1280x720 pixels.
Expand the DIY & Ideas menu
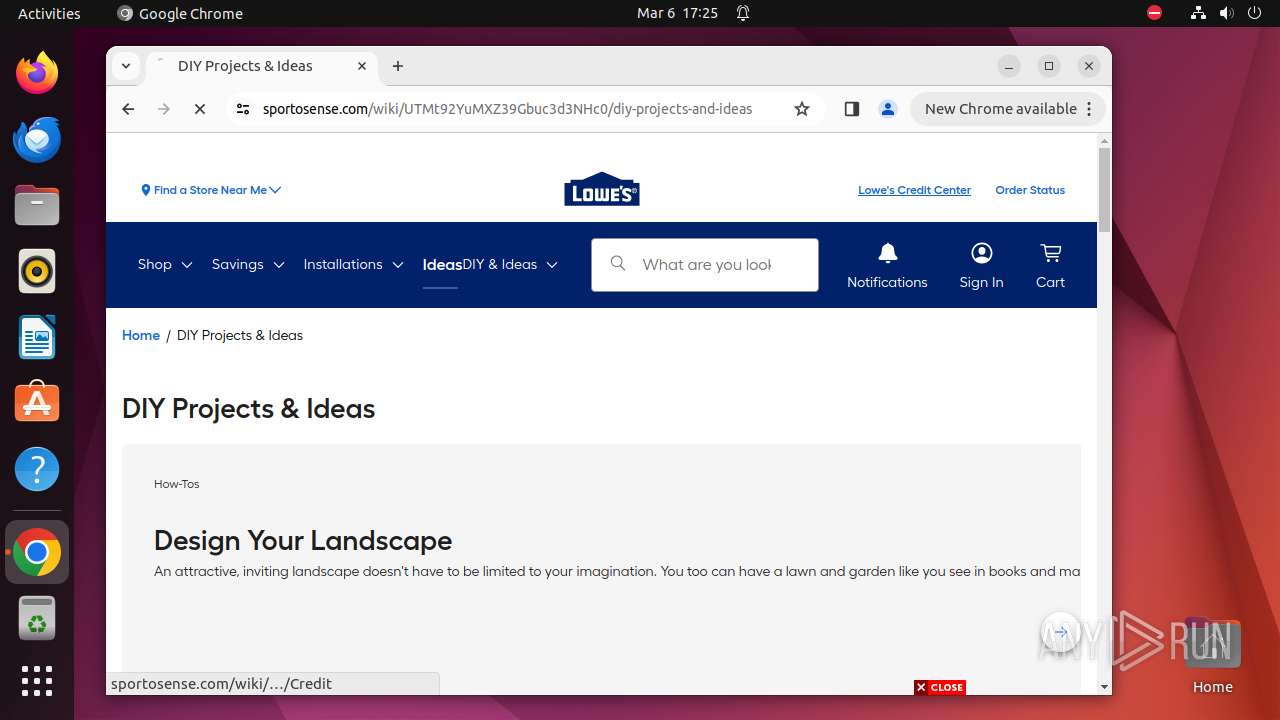coord(510,264)
